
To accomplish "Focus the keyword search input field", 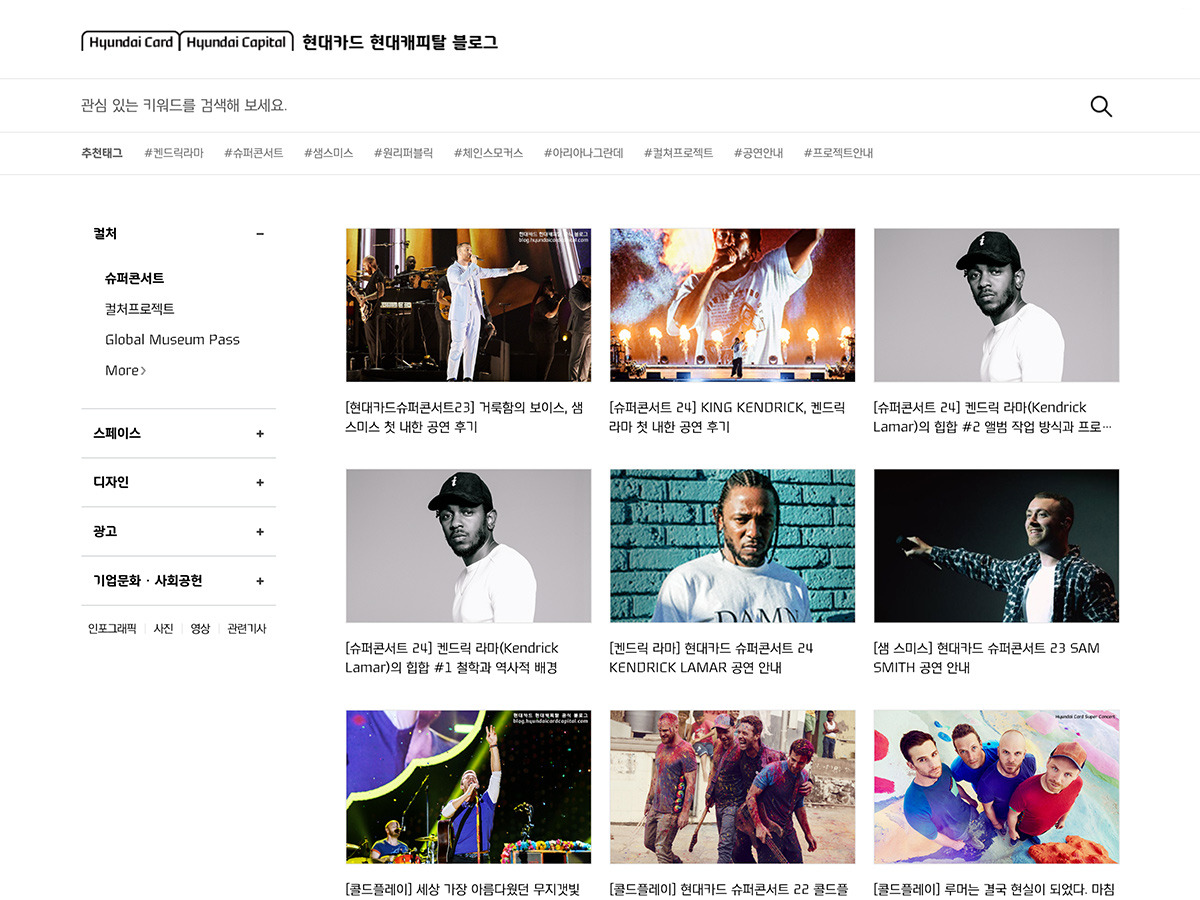I will tap(580, 105).
